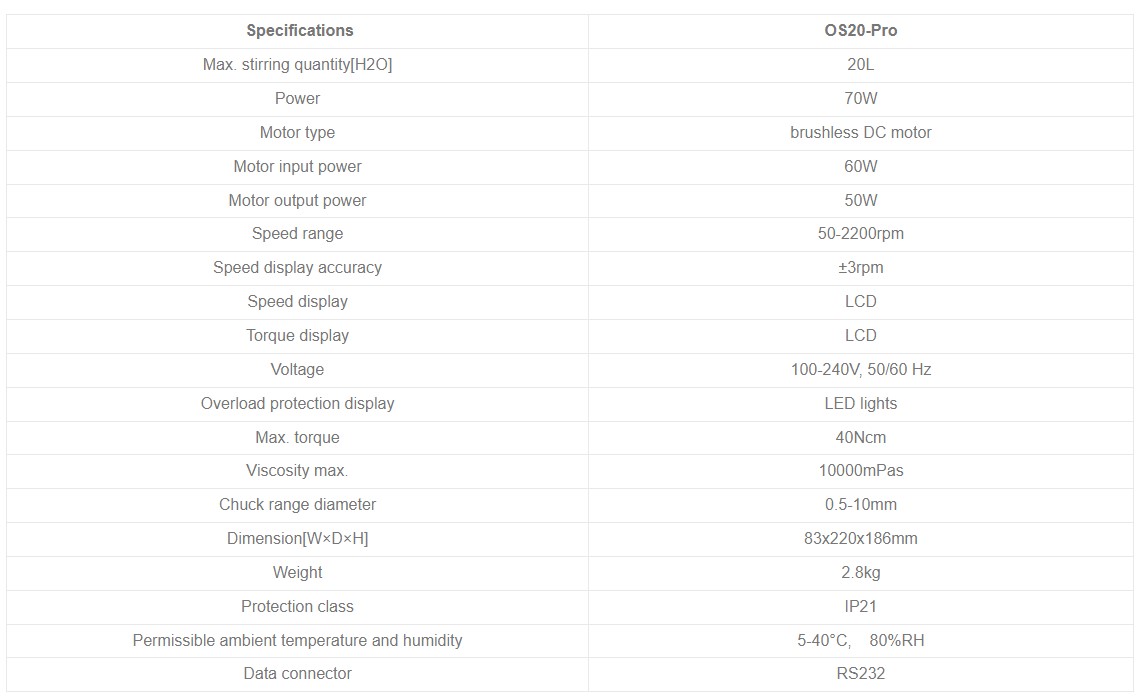
Task: Click the 20L stirring quantity value
Action: (860, 65)
